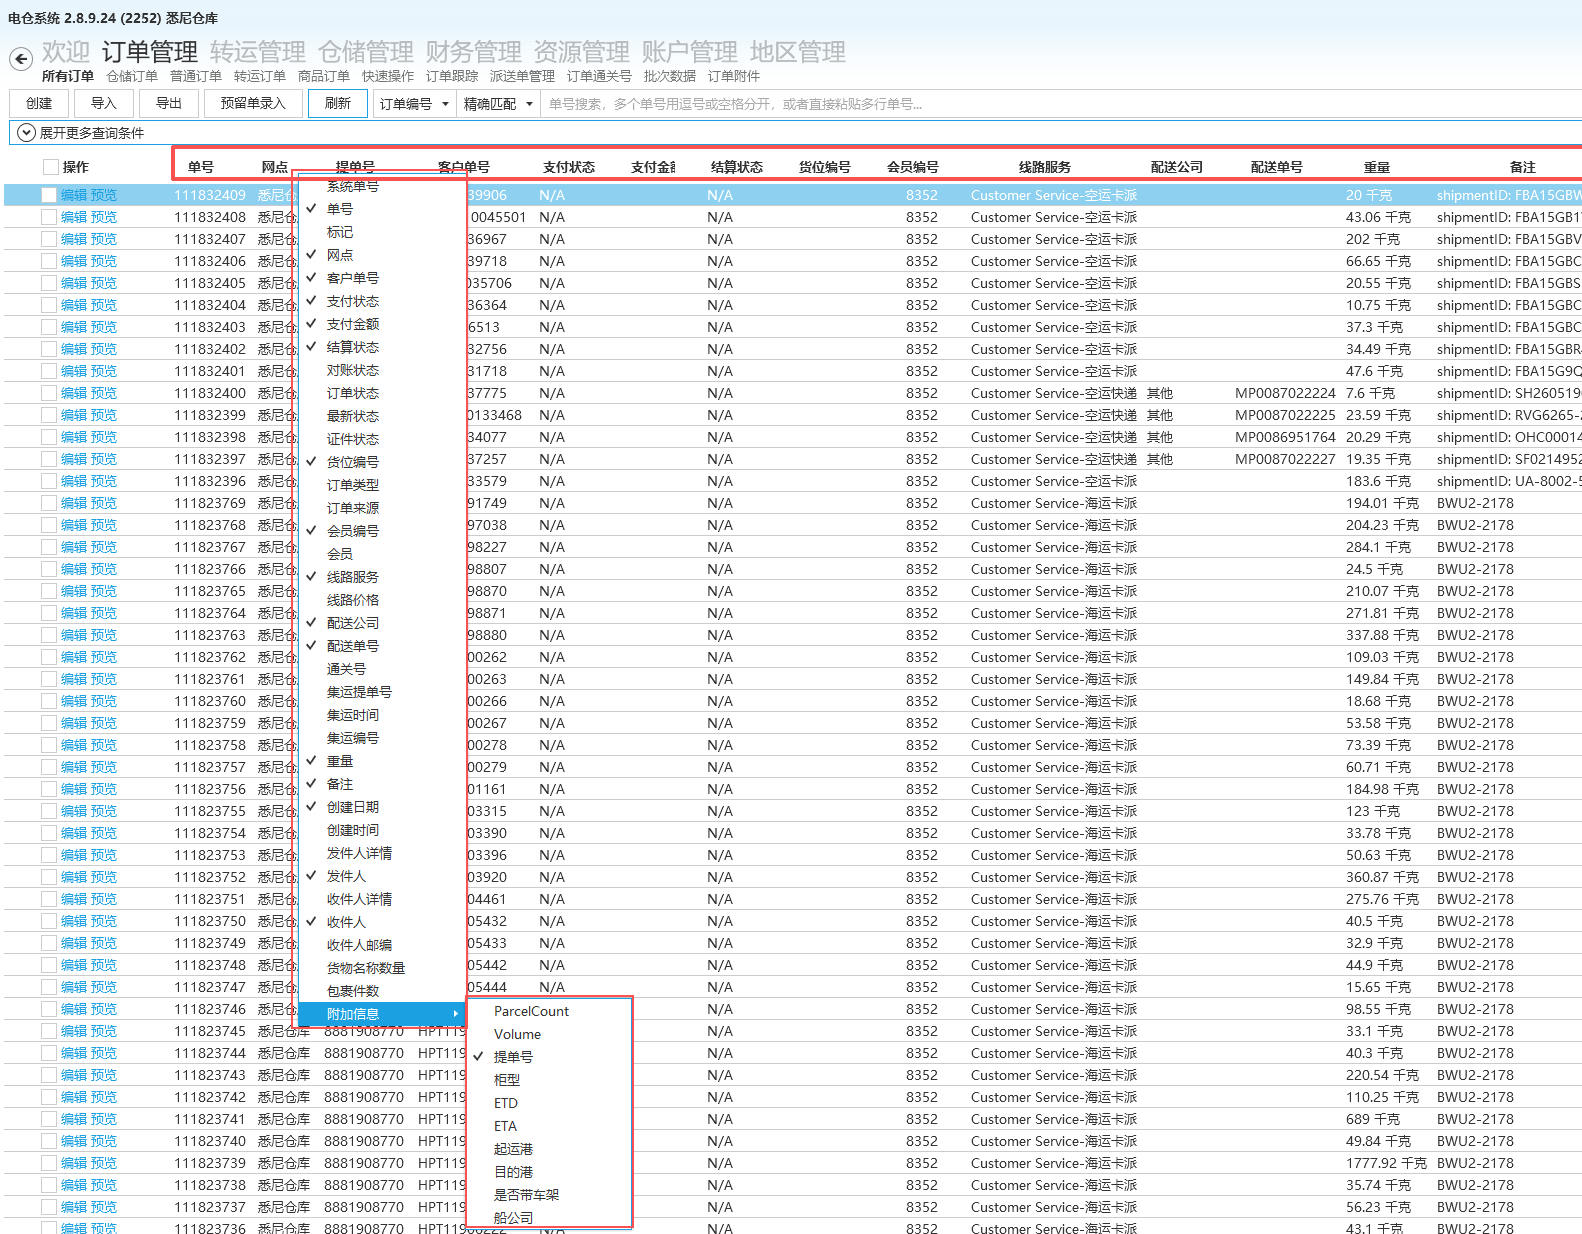Check the row checkbox for order 111823750
This screenshot has width=1582, height=1234.
49,921
